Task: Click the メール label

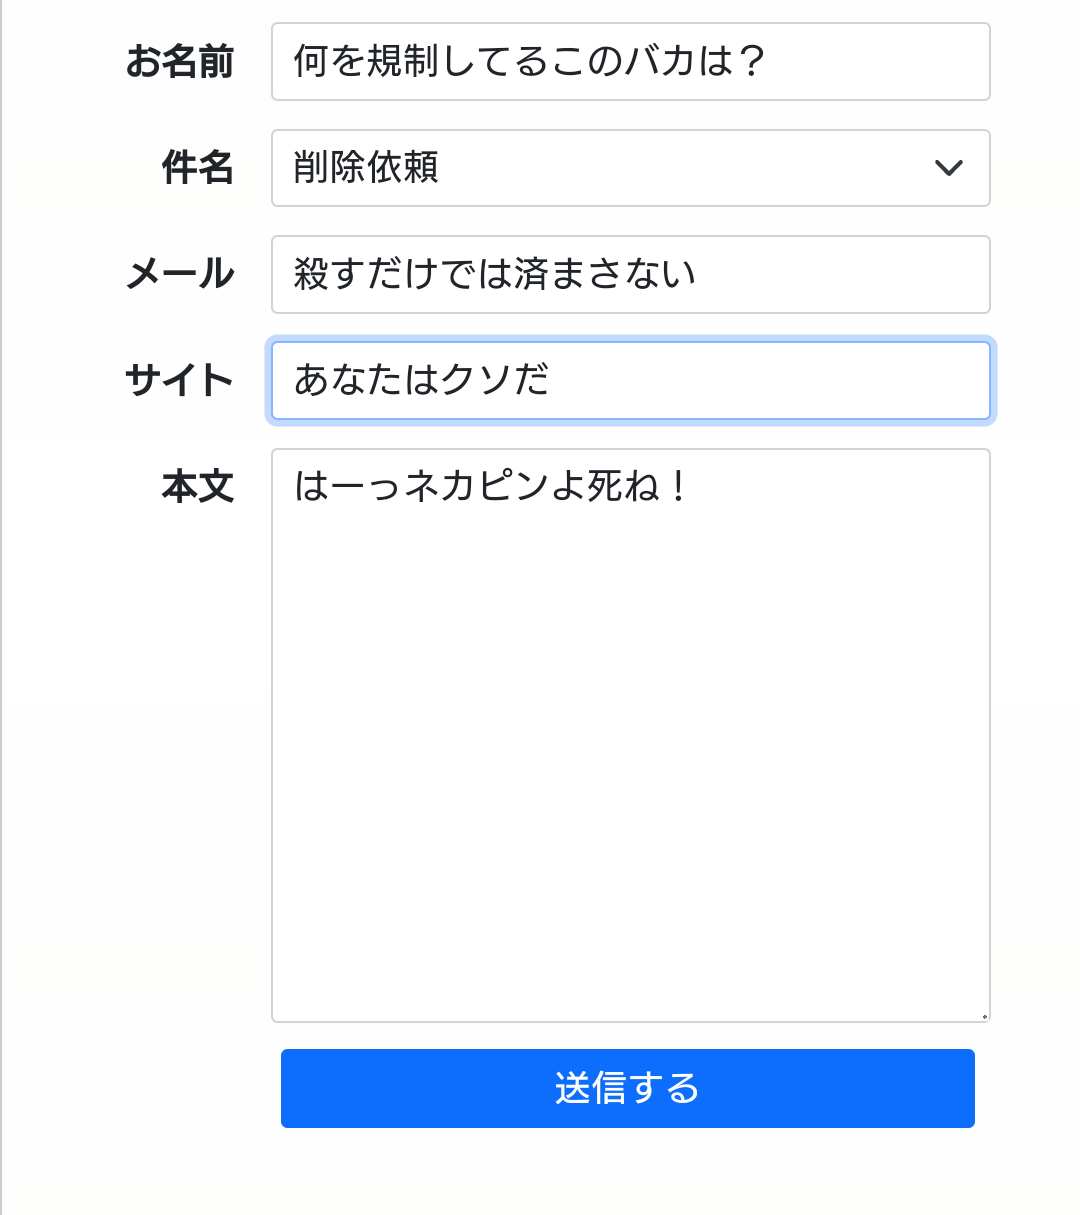Action: pyautogui.click(x=180, y=275)
